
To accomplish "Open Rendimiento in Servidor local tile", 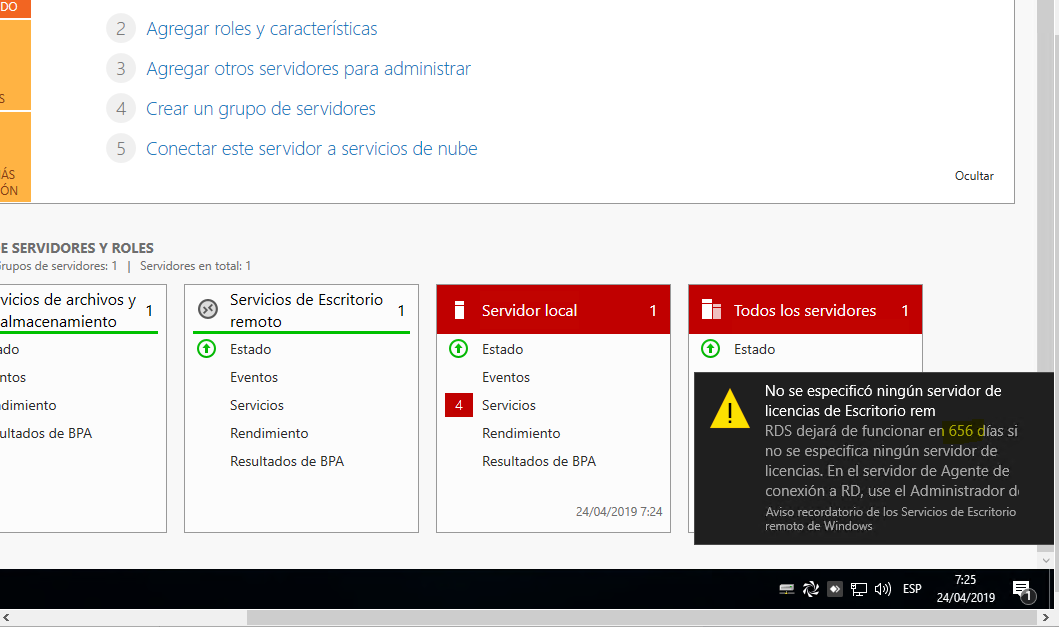I will 521,433.
